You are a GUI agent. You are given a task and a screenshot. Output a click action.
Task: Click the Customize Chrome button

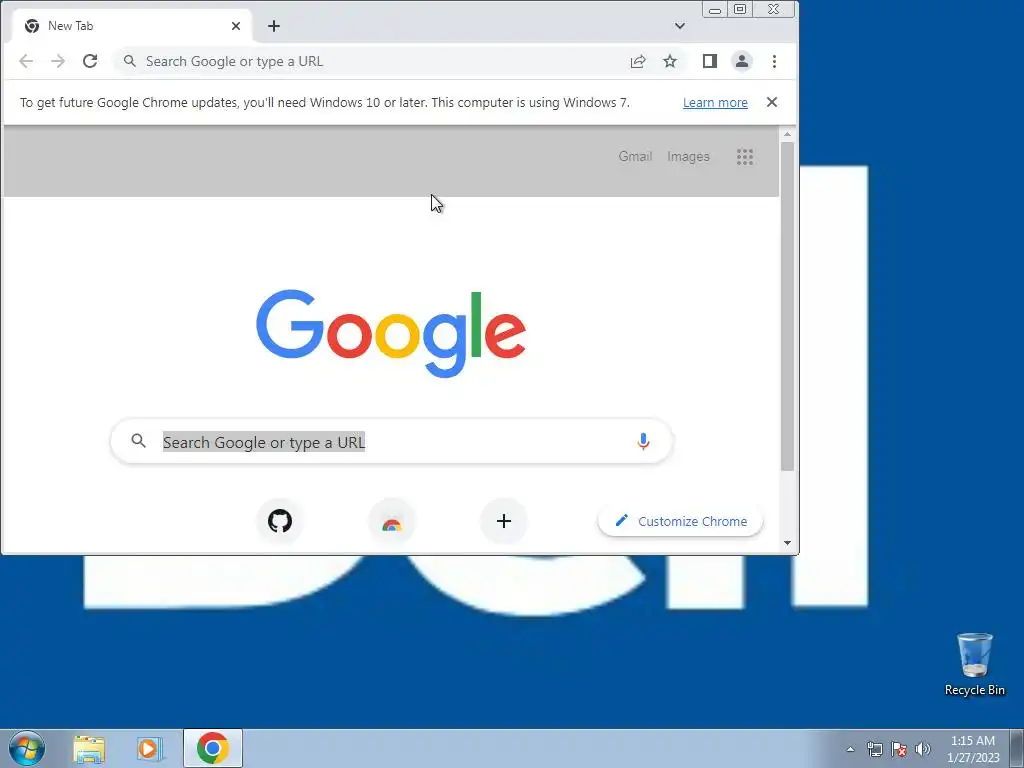click(x=680, y=521)
